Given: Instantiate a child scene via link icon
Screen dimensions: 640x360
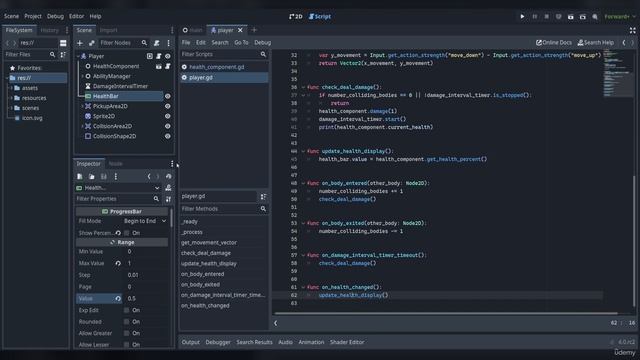Looking at the screenshot, I should coord(91,43).
